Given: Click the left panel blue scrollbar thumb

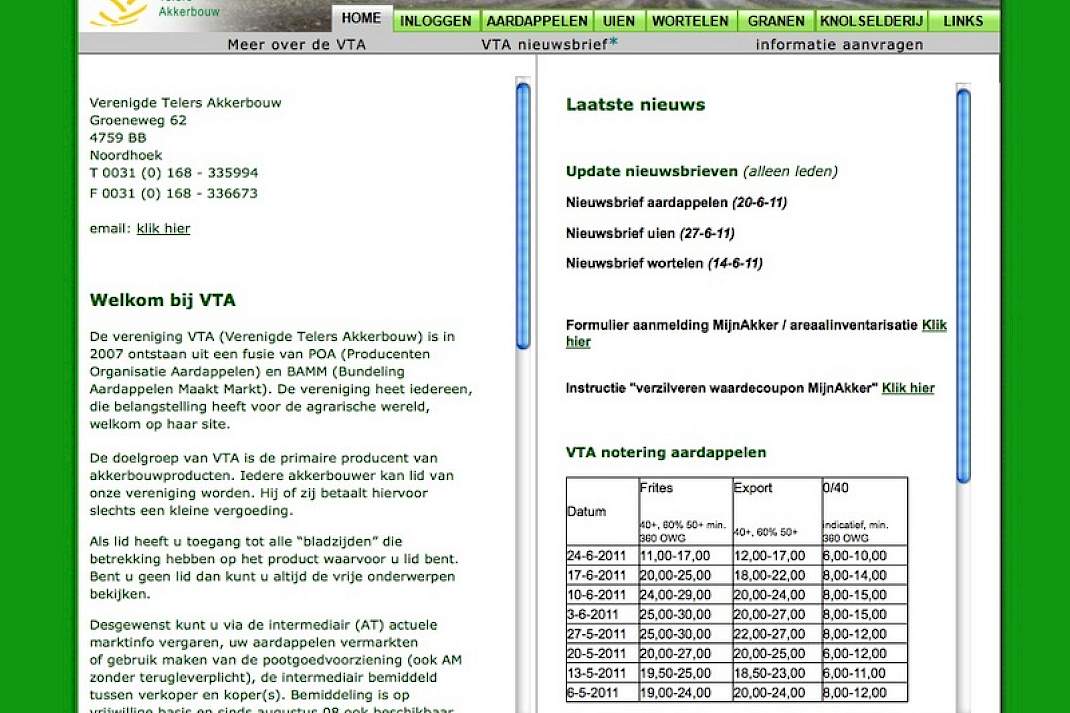Looking at the screenshot, I should pos(523,216).
